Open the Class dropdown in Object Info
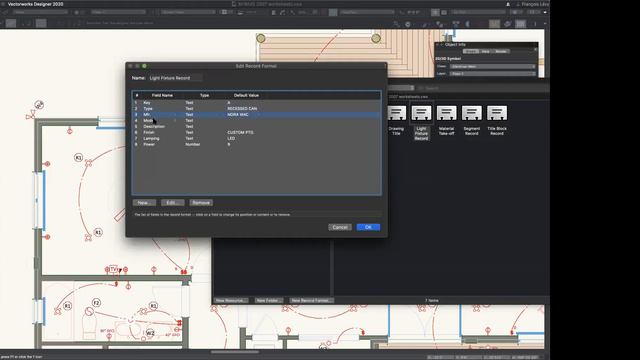The width and height of the screenshot is (640, 360). [493, 67]
